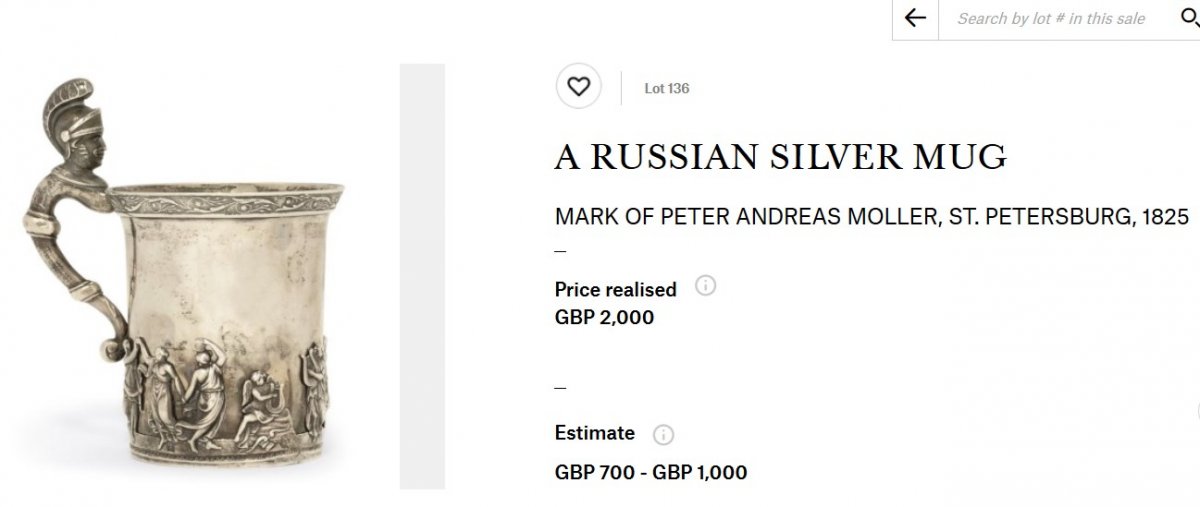Viewport: 1200px width, 507px height.
Task: Go back using the left arrow icon
Action: click(914, 18)
